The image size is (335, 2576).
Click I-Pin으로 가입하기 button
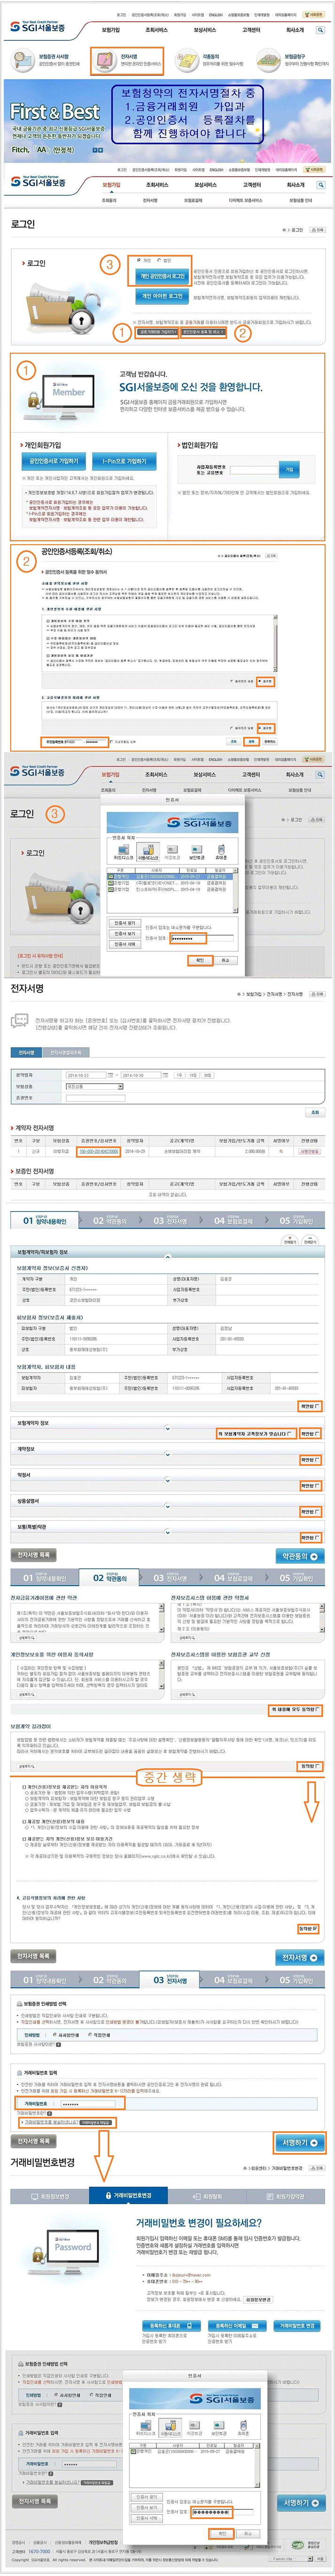[x=123, y=461]
